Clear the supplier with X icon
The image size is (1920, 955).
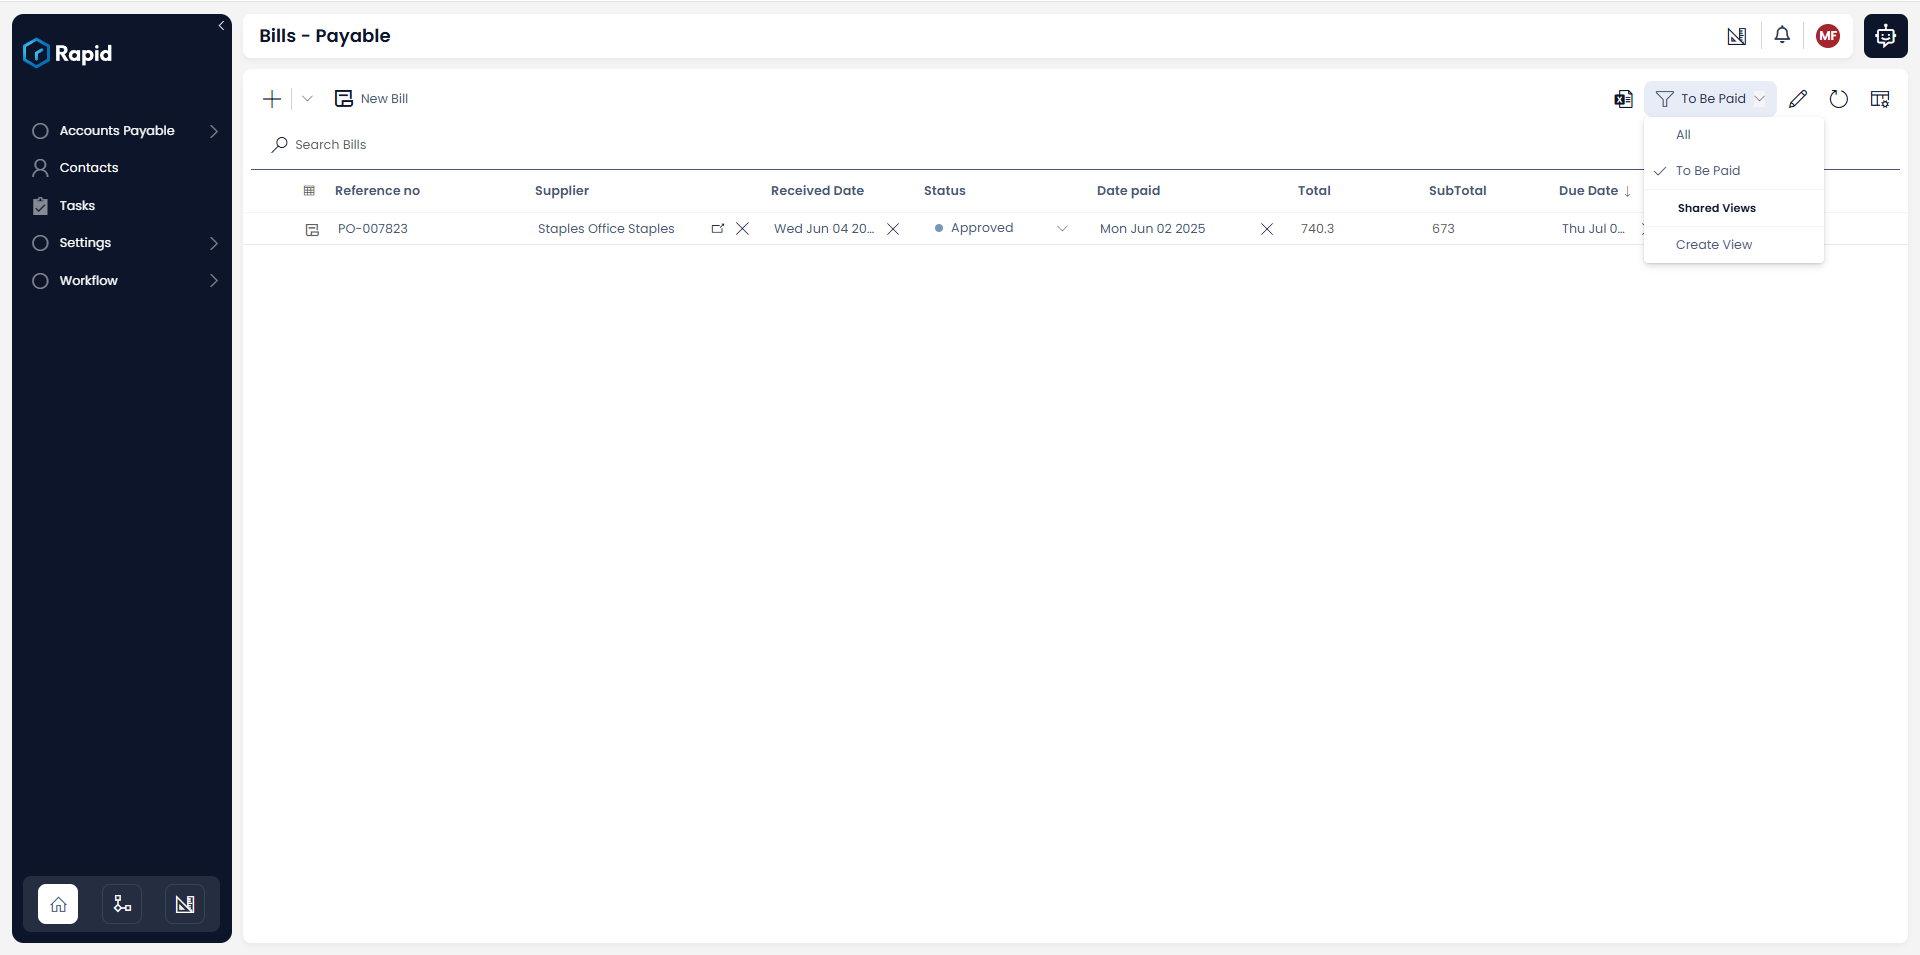pos(742,229)
